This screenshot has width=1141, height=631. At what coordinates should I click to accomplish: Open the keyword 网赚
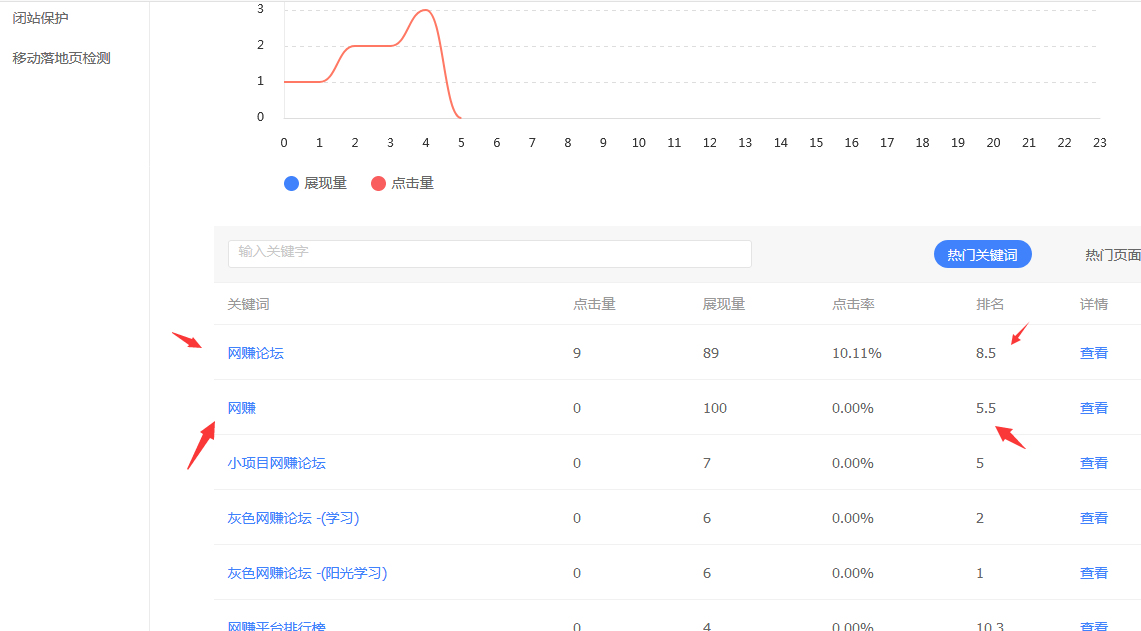click(240, 407)
